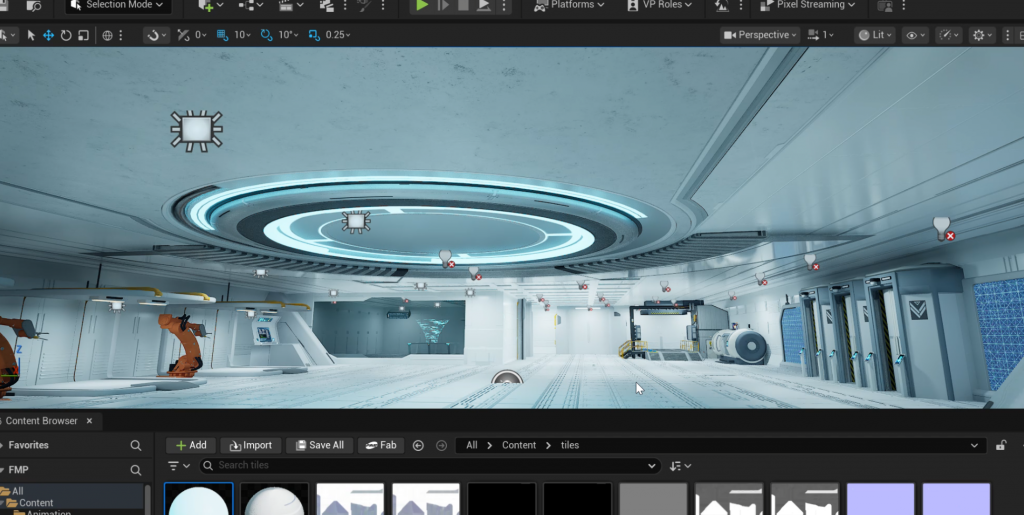Screen dimensions: 1024x515
Task: Open the Lit view mode dropdown
Action: [876, 35]
